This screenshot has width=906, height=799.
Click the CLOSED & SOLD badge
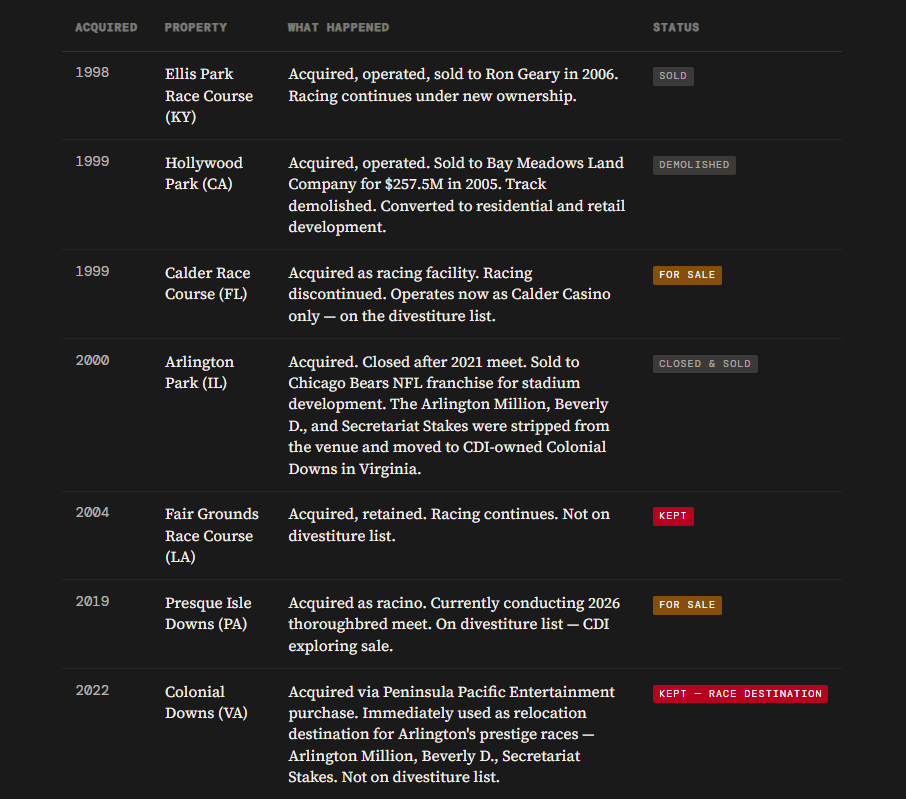click(x=705, y=363)
